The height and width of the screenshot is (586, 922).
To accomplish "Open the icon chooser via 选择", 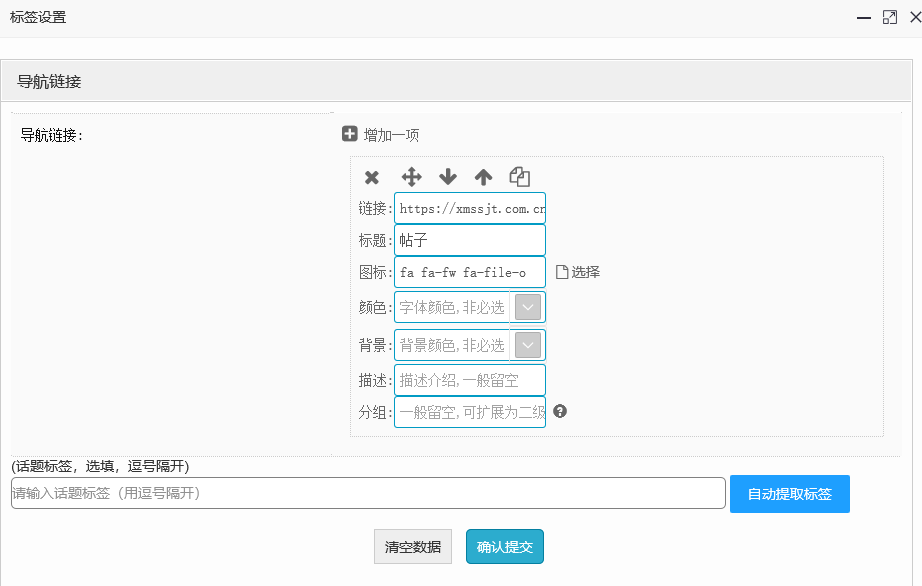I will [x=578, y=272].
